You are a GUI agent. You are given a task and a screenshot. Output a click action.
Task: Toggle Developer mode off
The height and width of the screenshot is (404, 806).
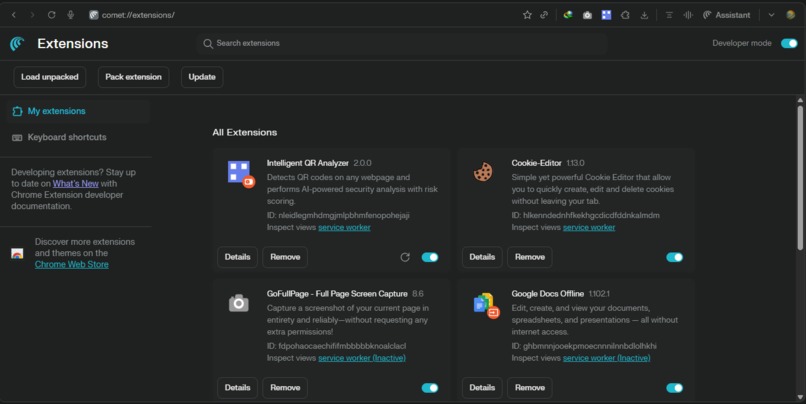click(x=789, y=43)
